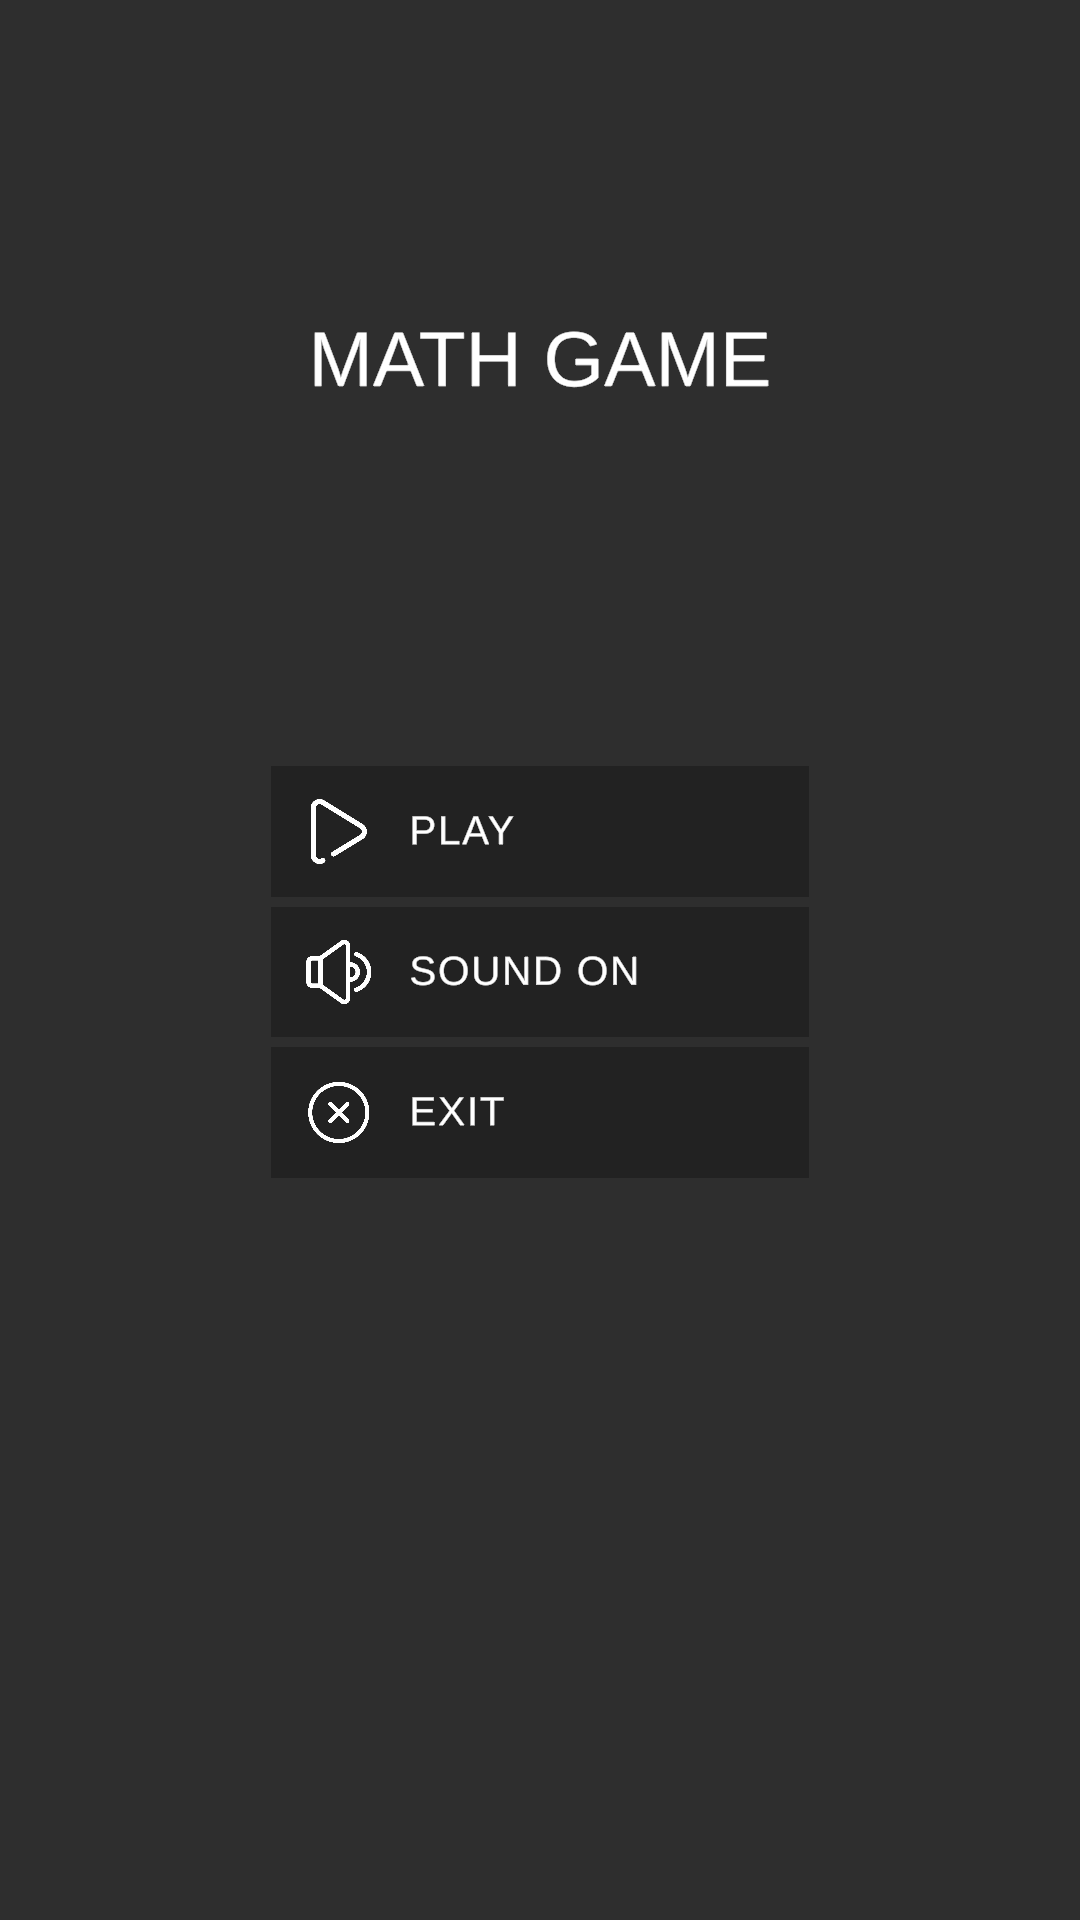Click the play triangle icon
The image size is (1080, 1920).
tap(338, 831)
